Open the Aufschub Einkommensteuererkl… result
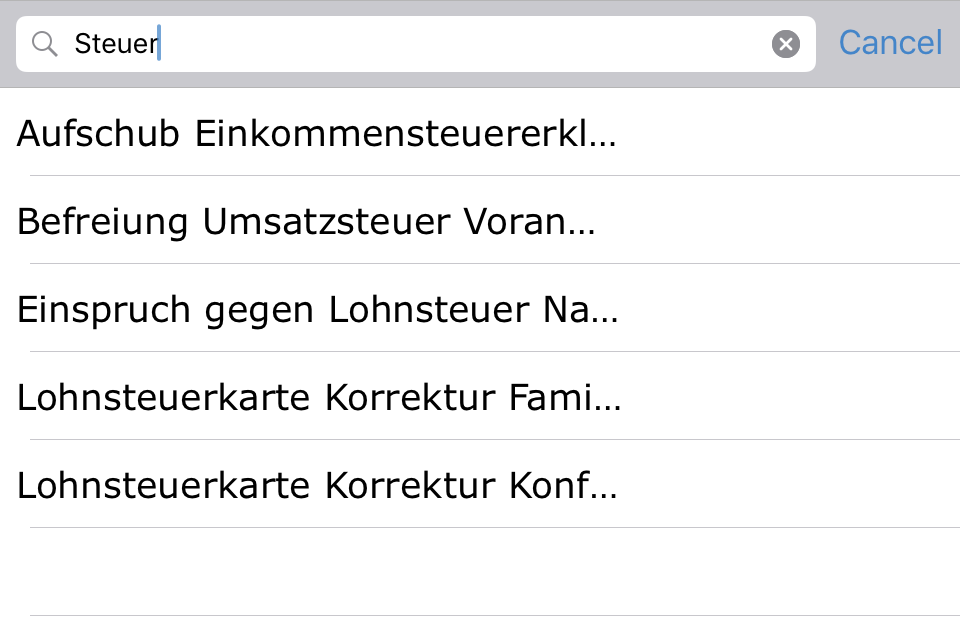The width and height of the screenshot is (960, 640). click(x=316, y=133)
